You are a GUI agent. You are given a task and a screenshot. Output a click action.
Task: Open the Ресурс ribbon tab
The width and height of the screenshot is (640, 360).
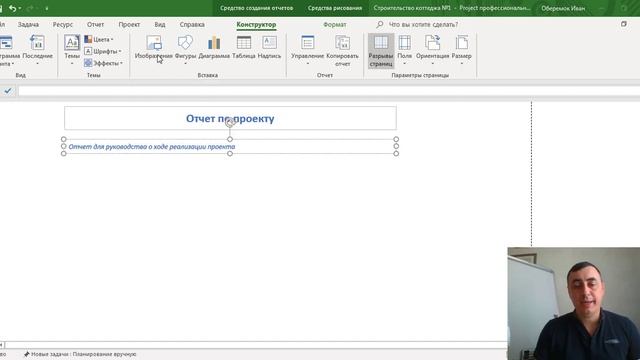click(x=62, y=24)
